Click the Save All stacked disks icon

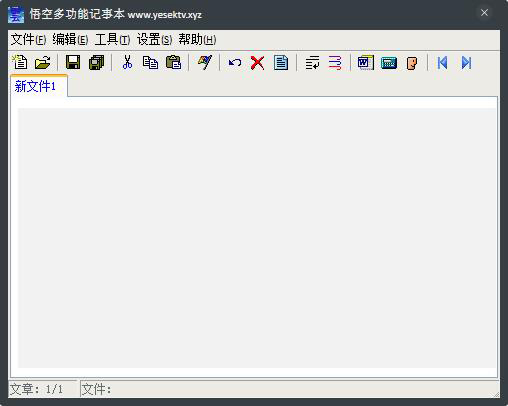click(x=96, y=62)
